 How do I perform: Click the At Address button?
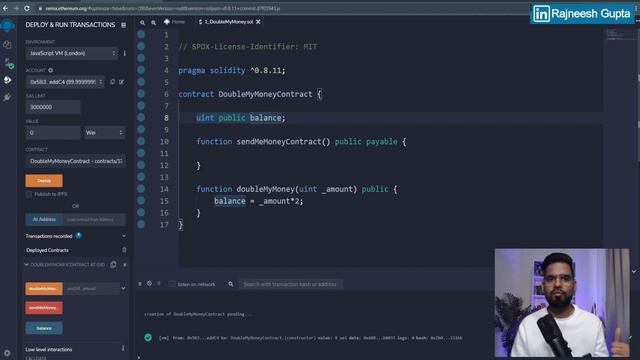click(44, 220)
